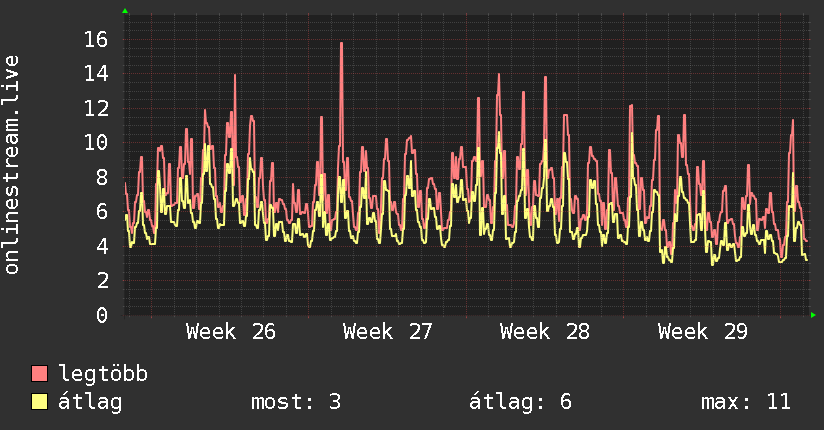Click the y-axis value 4
The height and width of the screenshot is (430, 824).
click(x=102, y=246)
